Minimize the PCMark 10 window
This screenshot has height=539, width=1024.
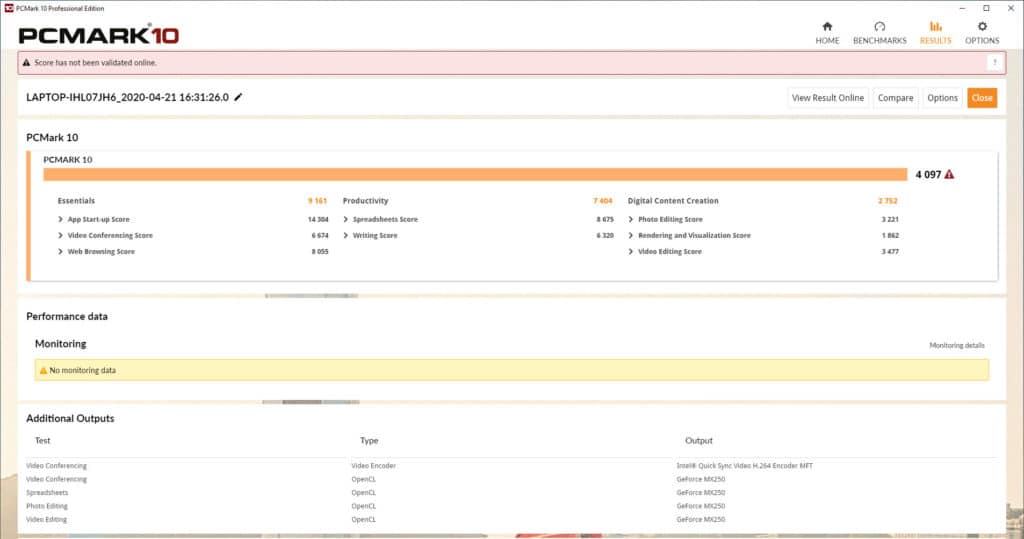tap(962, 8)
